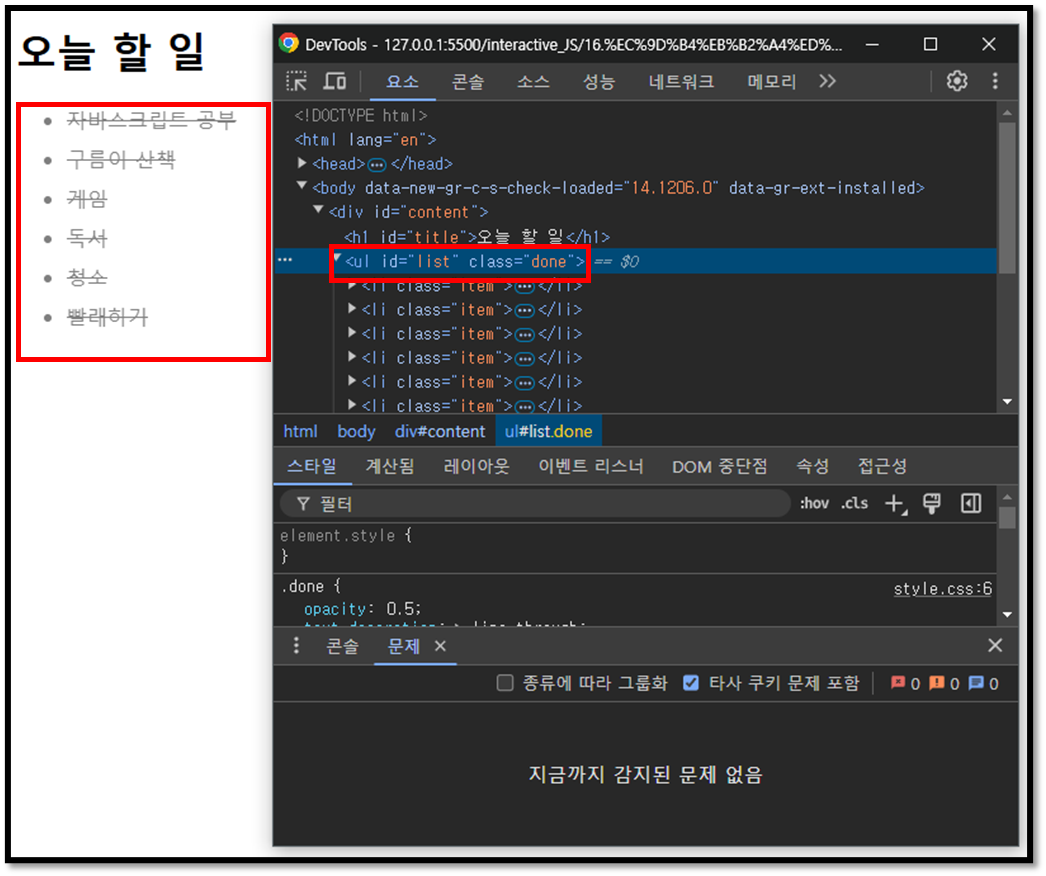Enable 종류에 따라 그룹화 checkbox
The width and height of the screenshot is (1046, 876).
pos(505,683)
